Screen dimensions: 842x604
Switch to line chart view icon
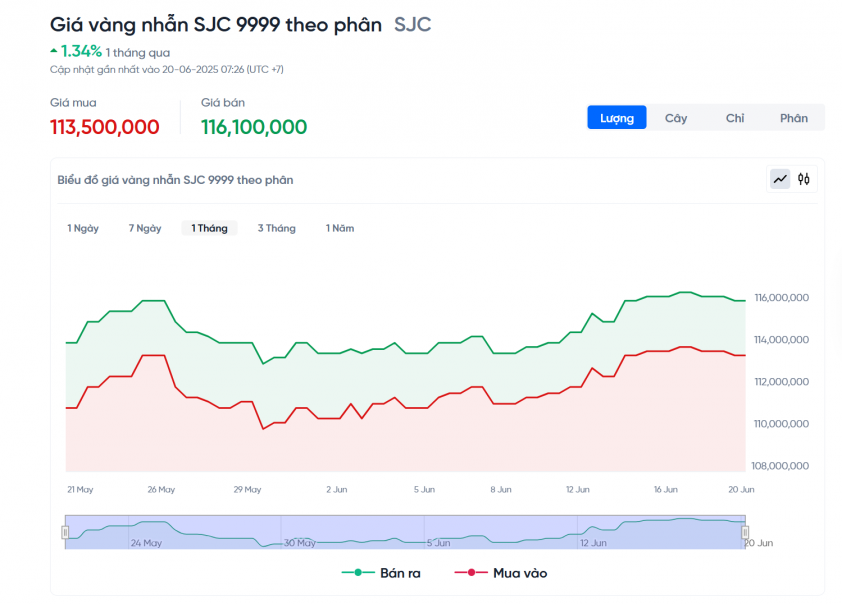780,179
